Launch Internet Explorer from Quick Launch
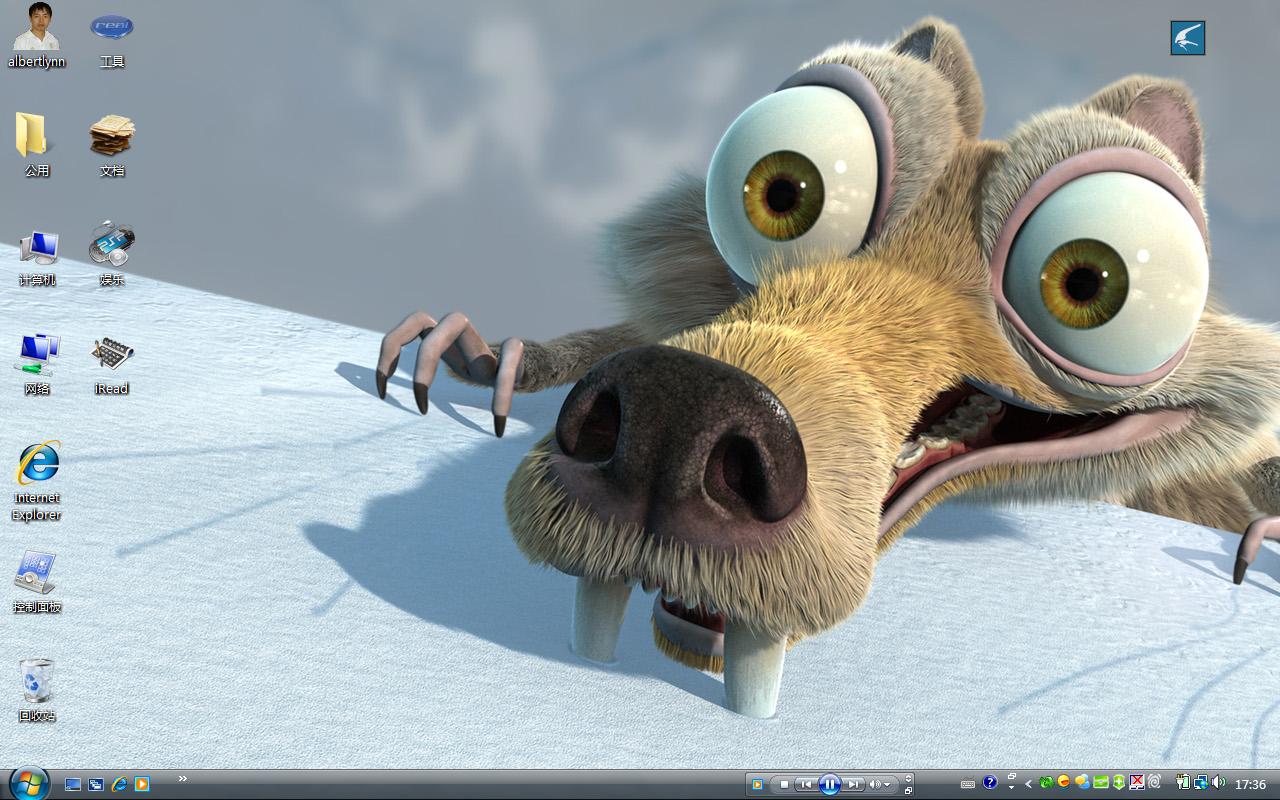This screenshot has height=800, width=1280. (119, 784)
